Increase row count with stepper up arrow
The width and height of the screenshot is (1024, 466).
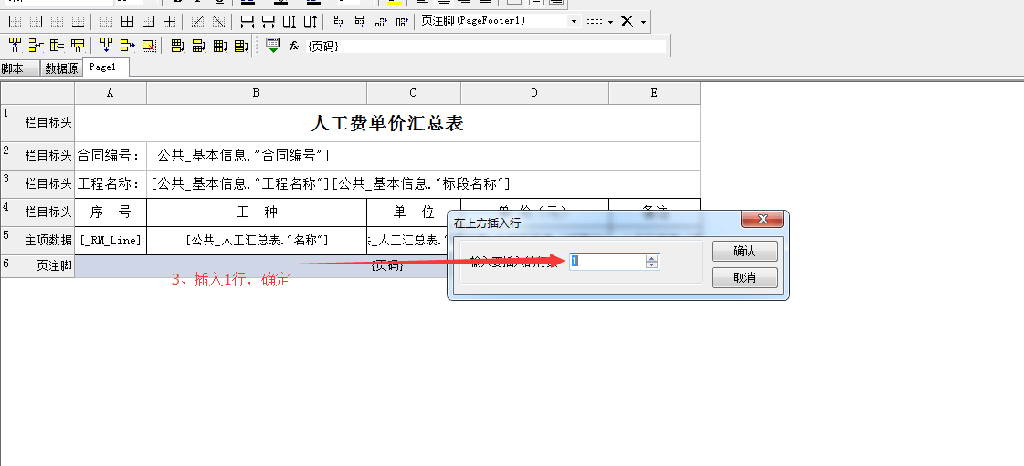point(652,257)
